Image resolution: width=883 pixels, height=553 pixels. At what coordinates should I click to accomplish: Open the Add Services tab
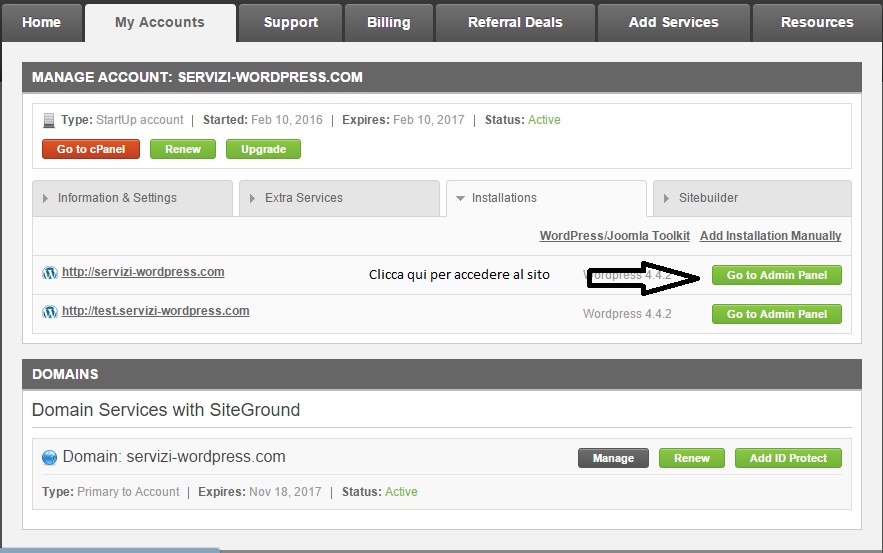pos(674,23)
